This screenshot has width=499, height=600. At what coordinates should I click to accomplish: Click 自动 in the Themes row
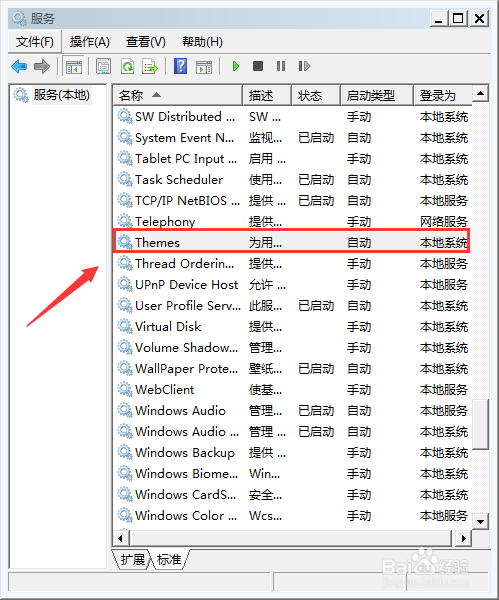click(359, 243)
